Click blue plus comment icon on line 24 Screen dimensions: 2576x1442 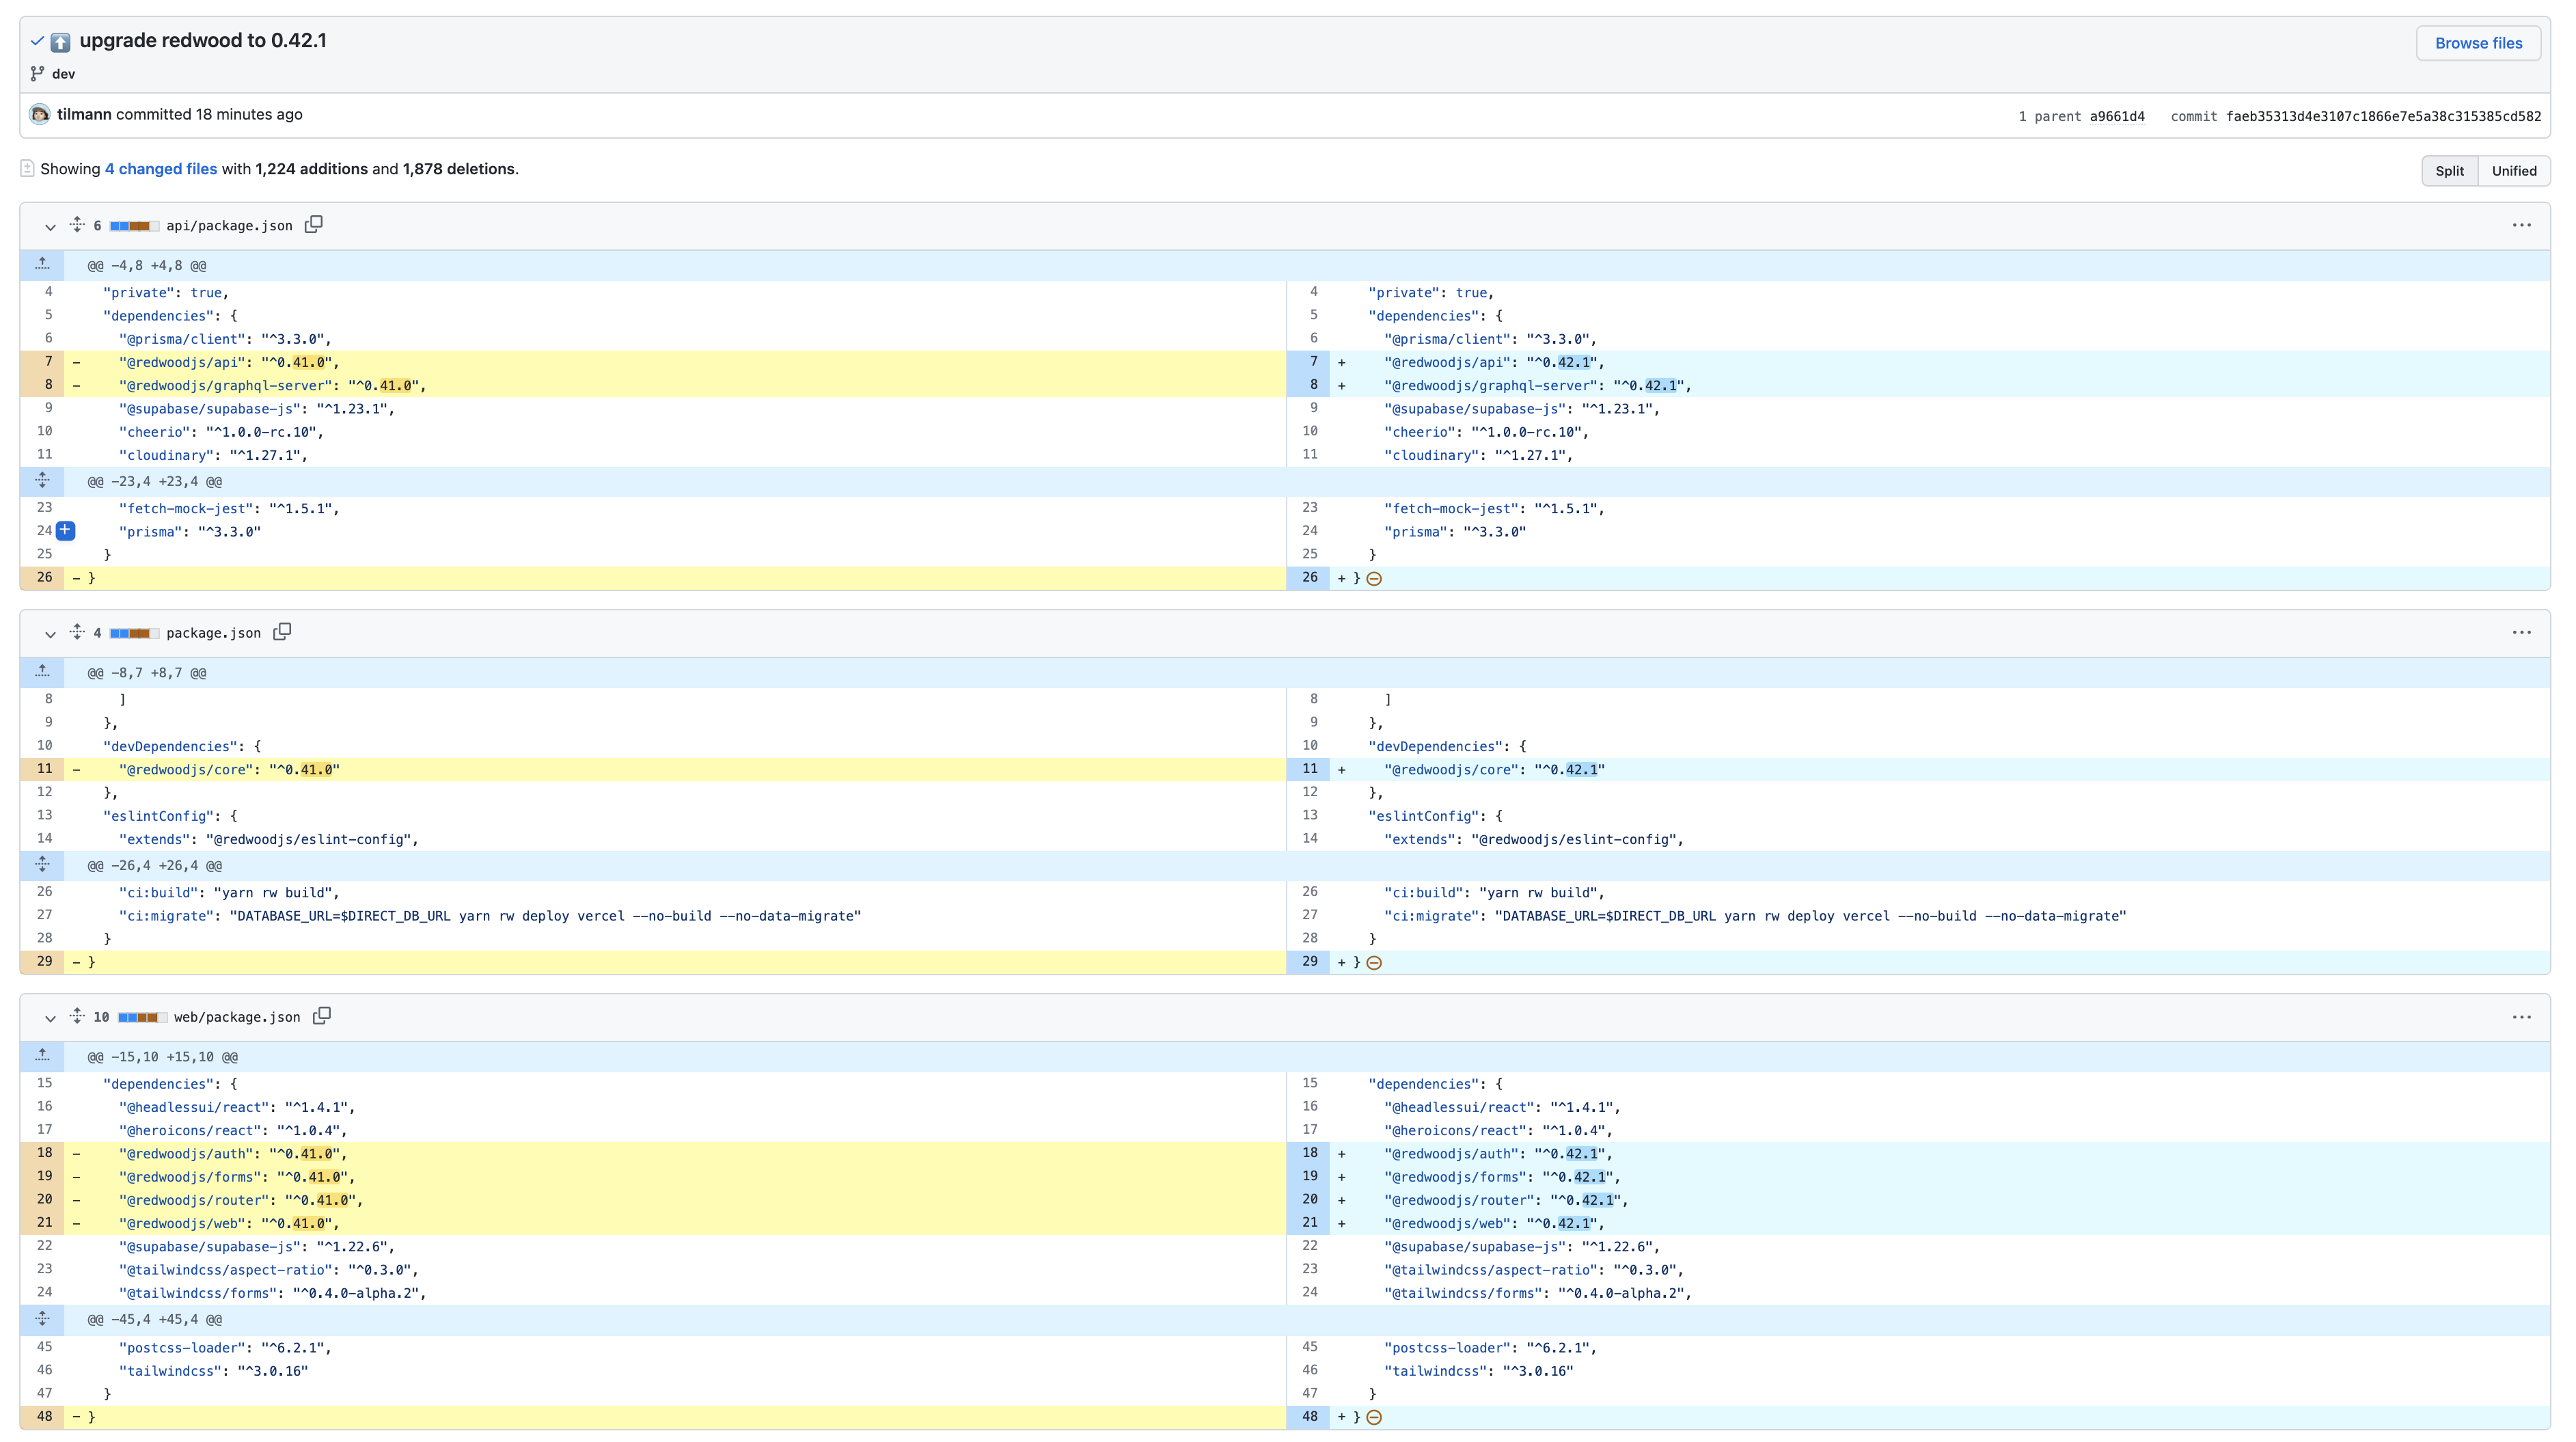coord(65,531)
